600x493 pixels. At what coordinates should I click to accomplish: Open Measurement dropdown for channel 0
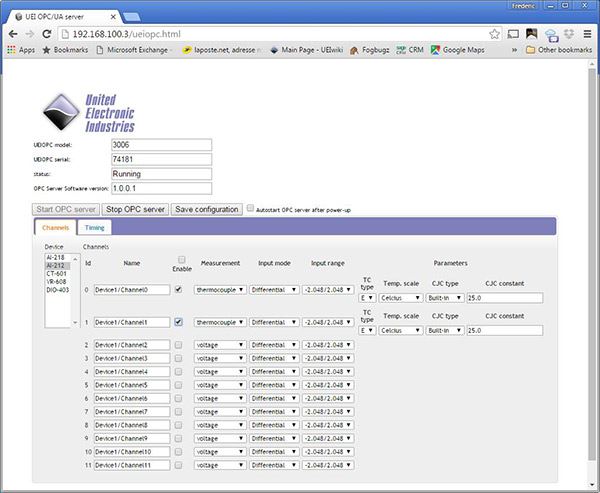tap(219, 298)
